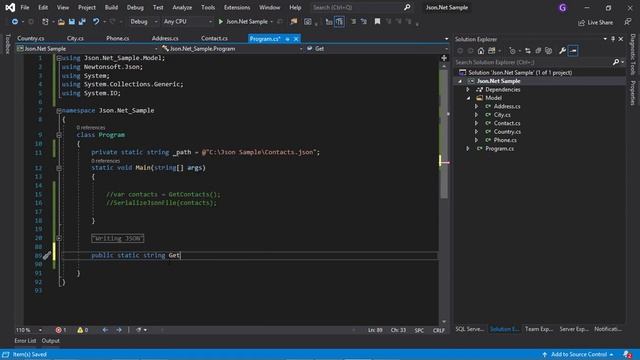Open the Output panel
This screenshot has width=640, height=360.
click(x=51, y=341)
